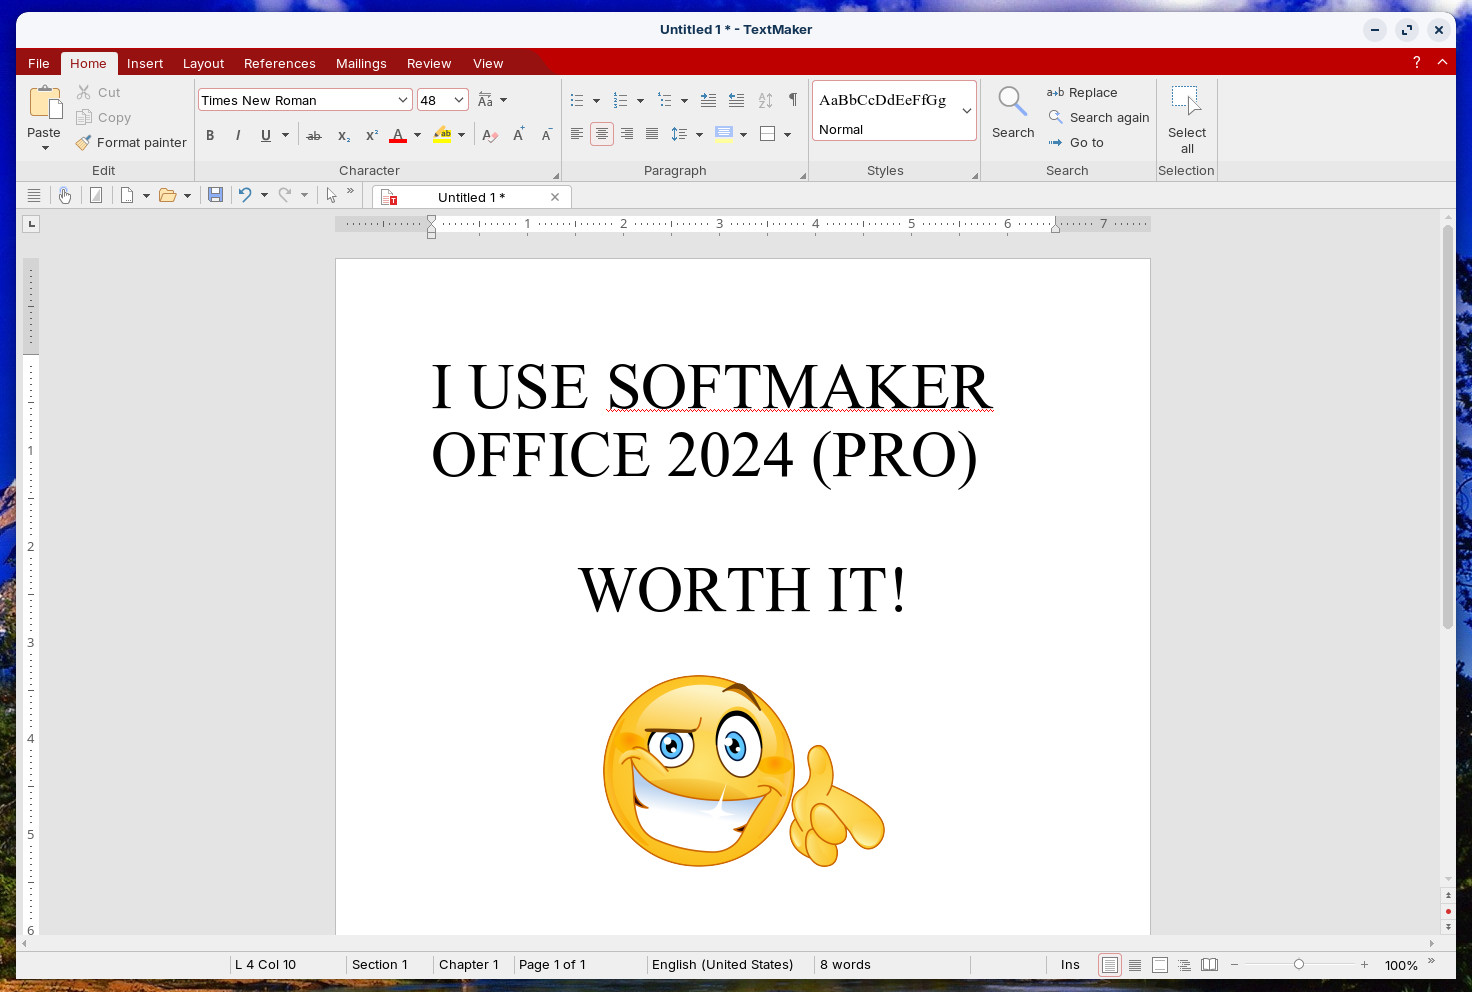Click the Search again button
This screenshot has height=992, width=1472.
pos(1099,117)
